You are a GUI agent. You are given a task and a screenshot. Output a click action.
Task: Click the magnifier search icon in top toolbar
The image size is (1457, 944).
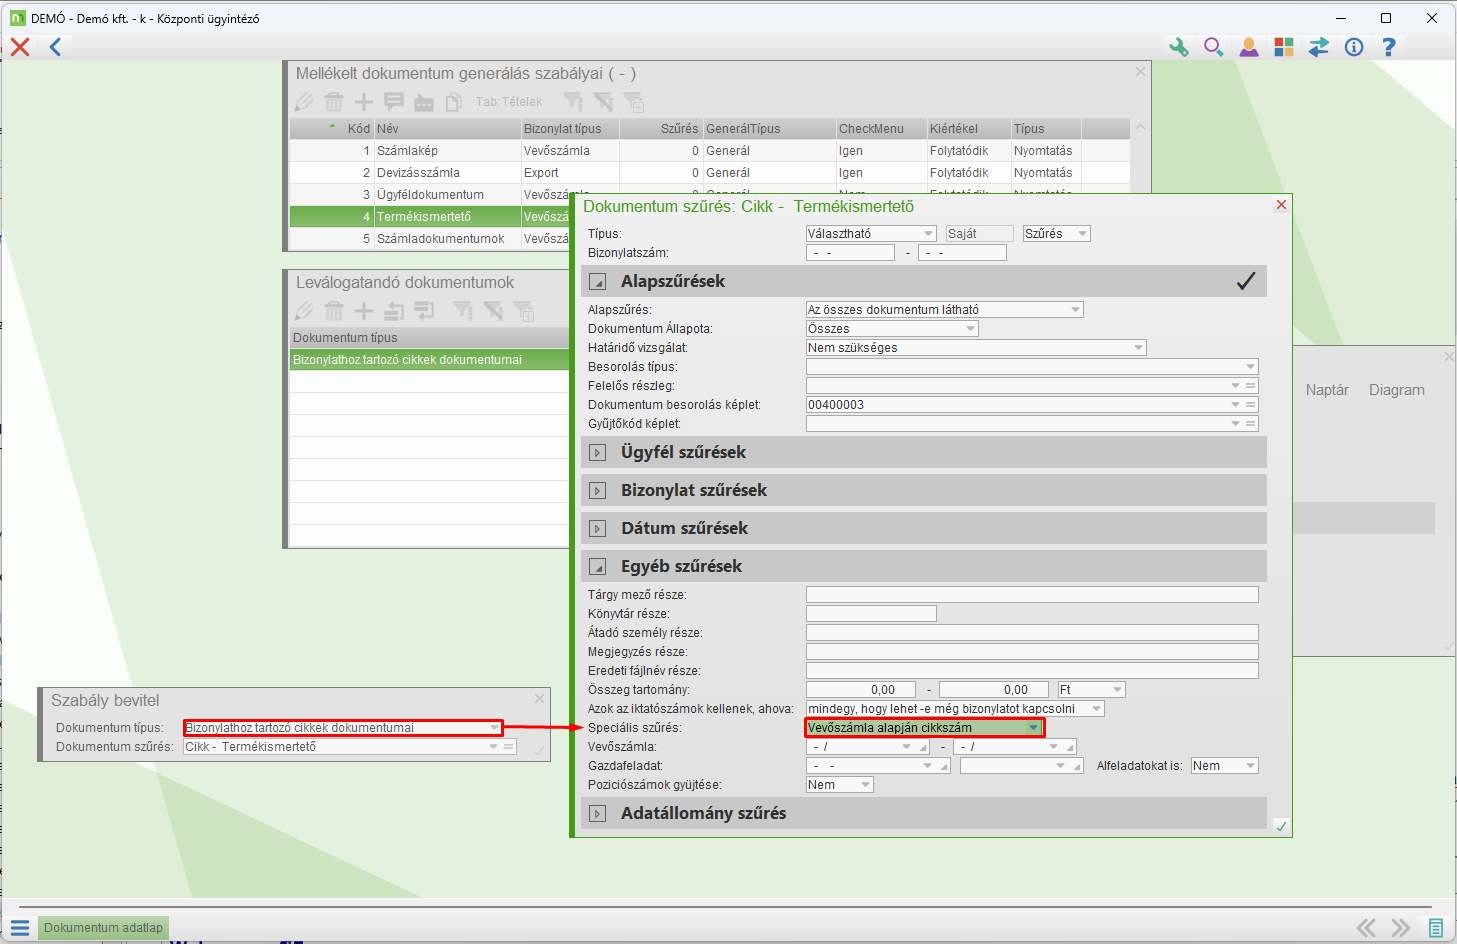point(1213,47)
